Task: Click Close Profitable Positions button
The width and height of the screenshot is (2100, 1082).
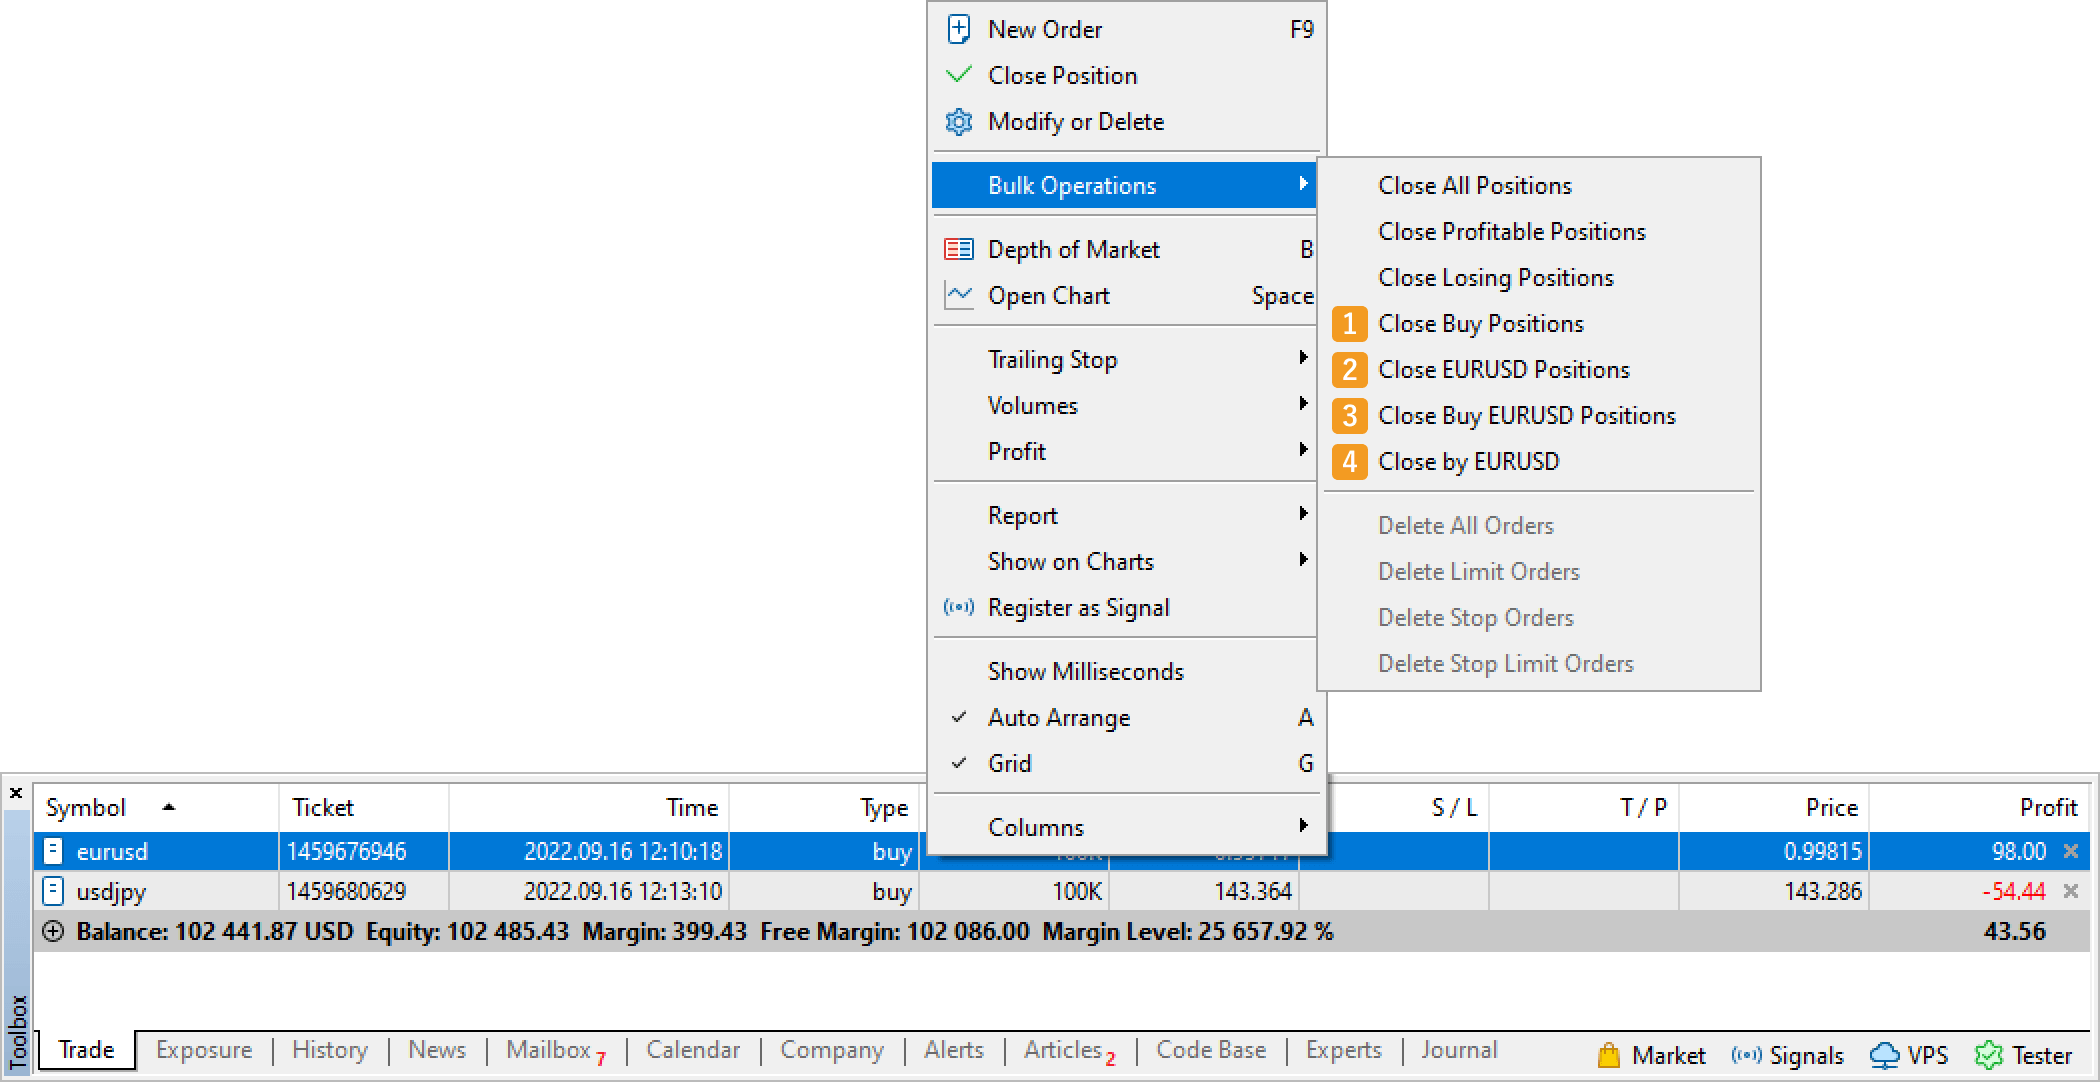Action: click(1512, 232)
